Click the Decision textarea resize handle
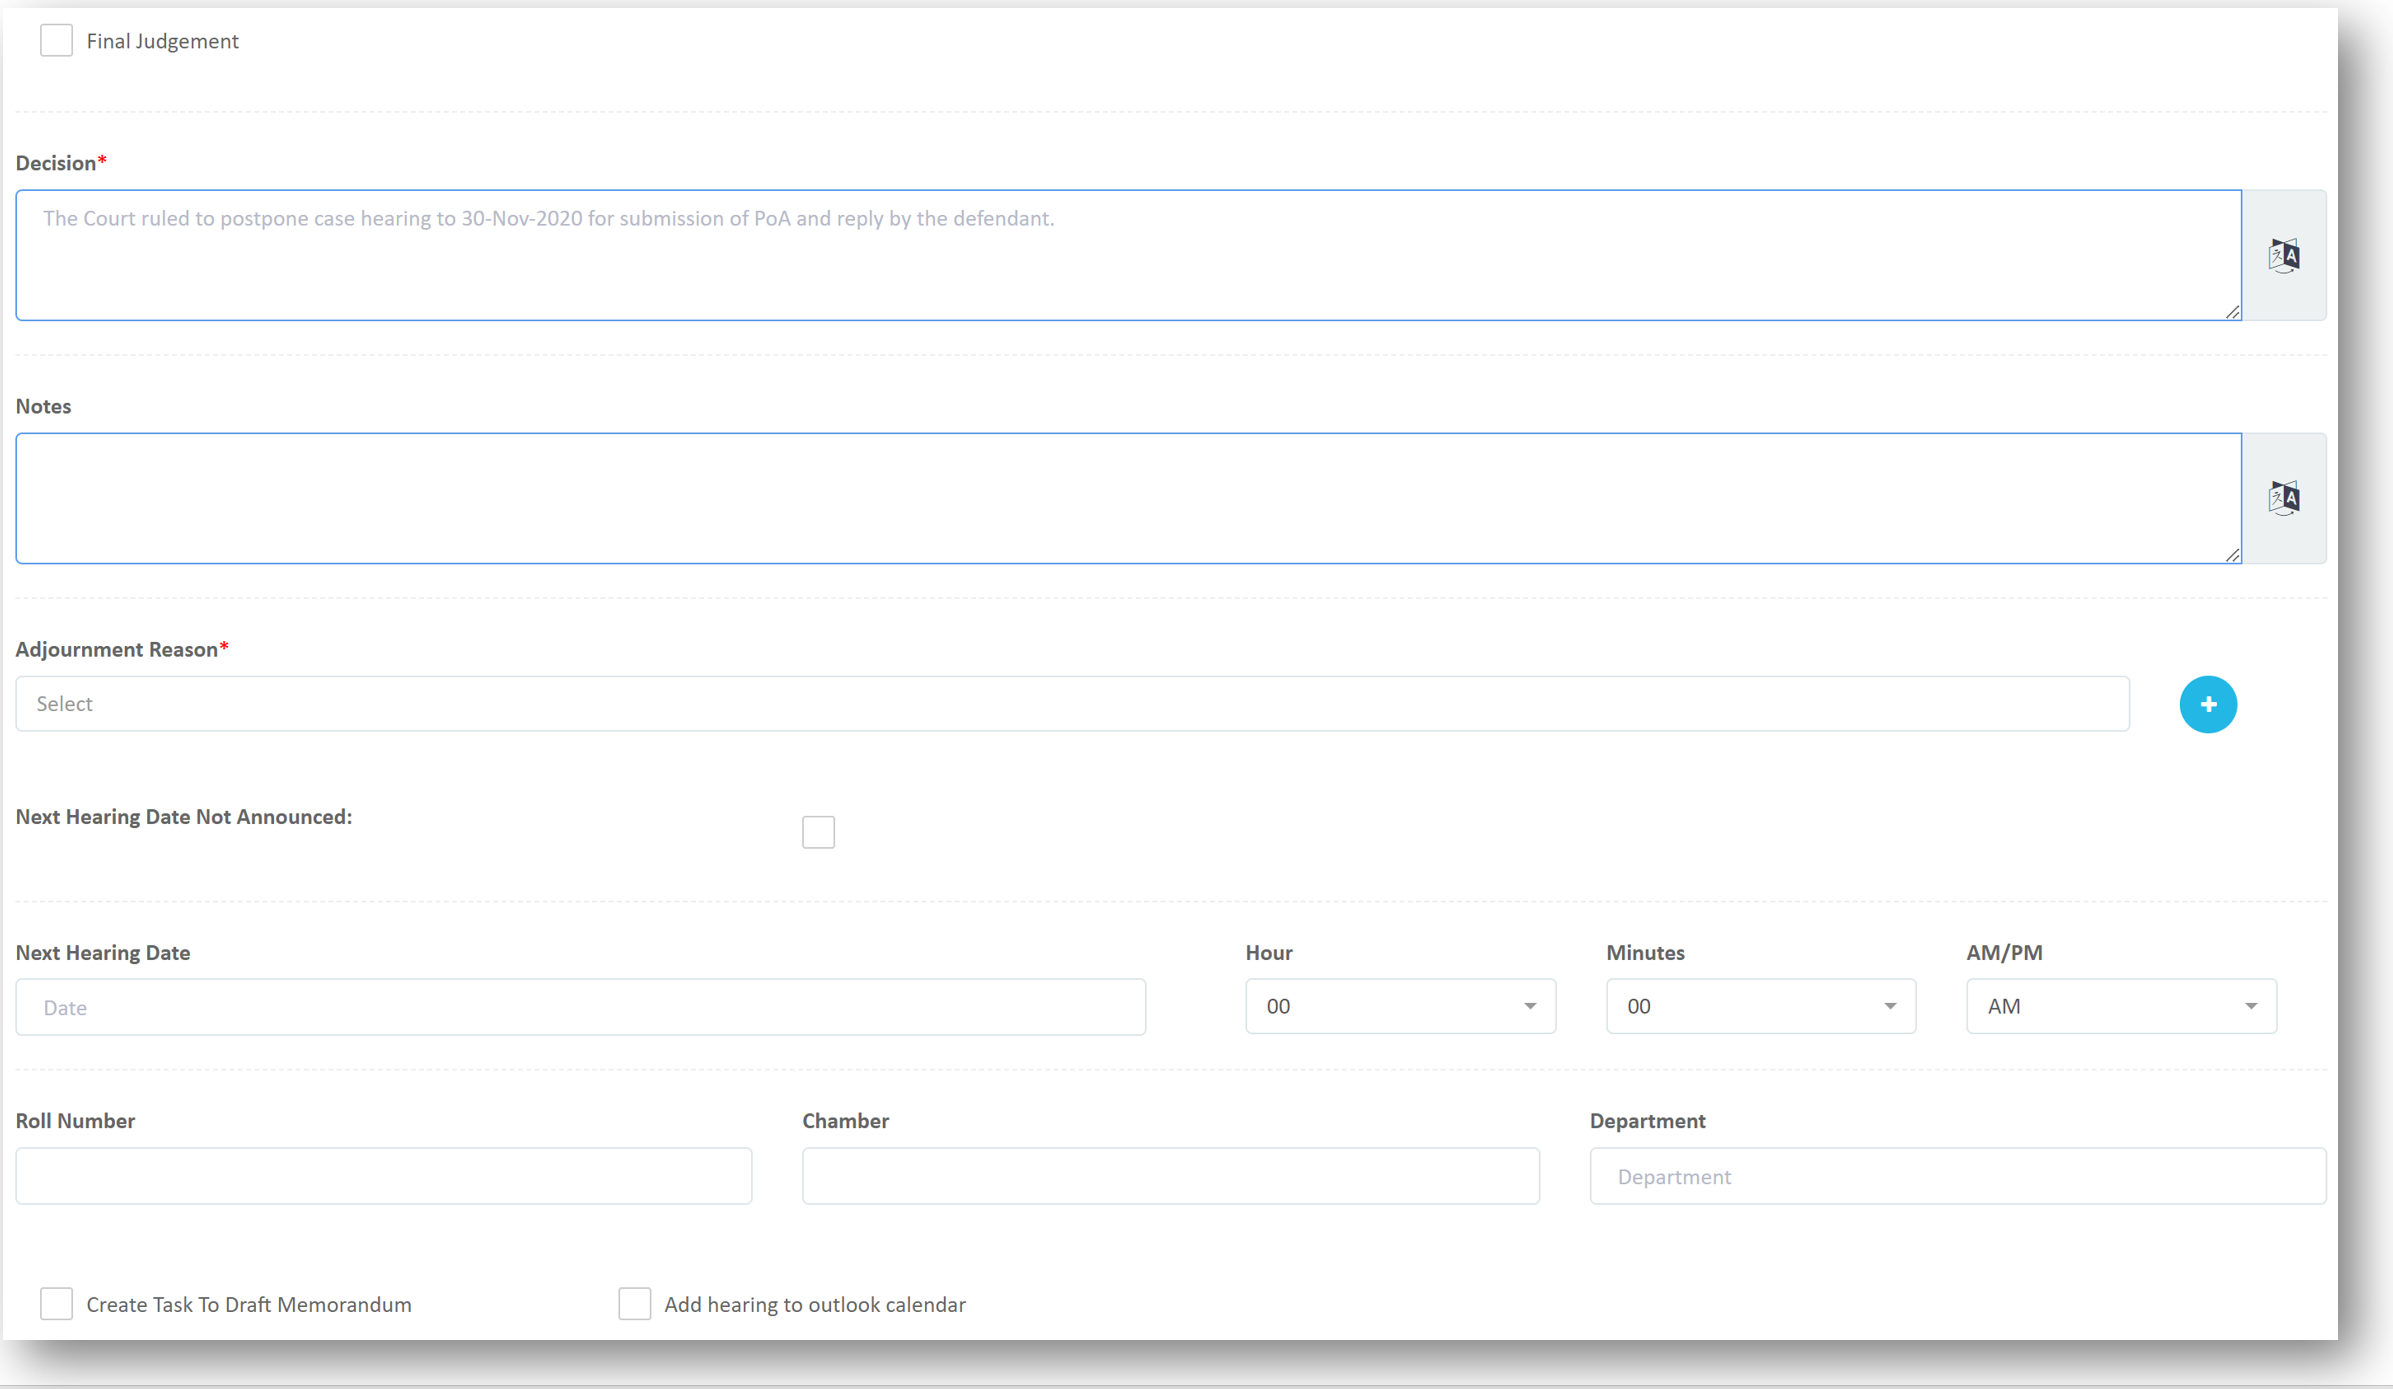This screenshot has width=2393, height=1389. [2232, 312]
